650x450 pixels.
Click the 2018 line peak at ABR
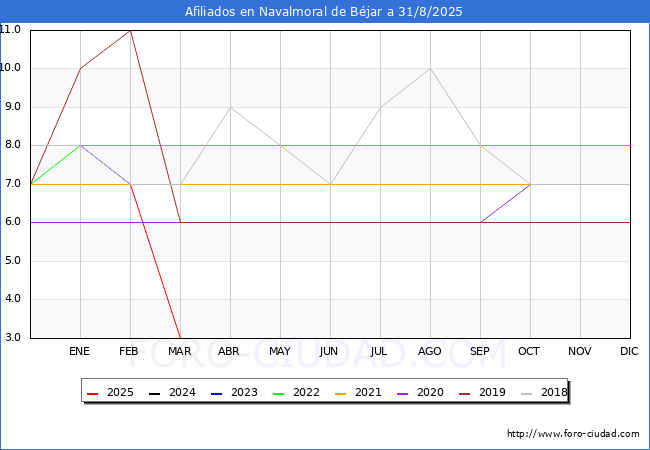(x=230, y=107)
